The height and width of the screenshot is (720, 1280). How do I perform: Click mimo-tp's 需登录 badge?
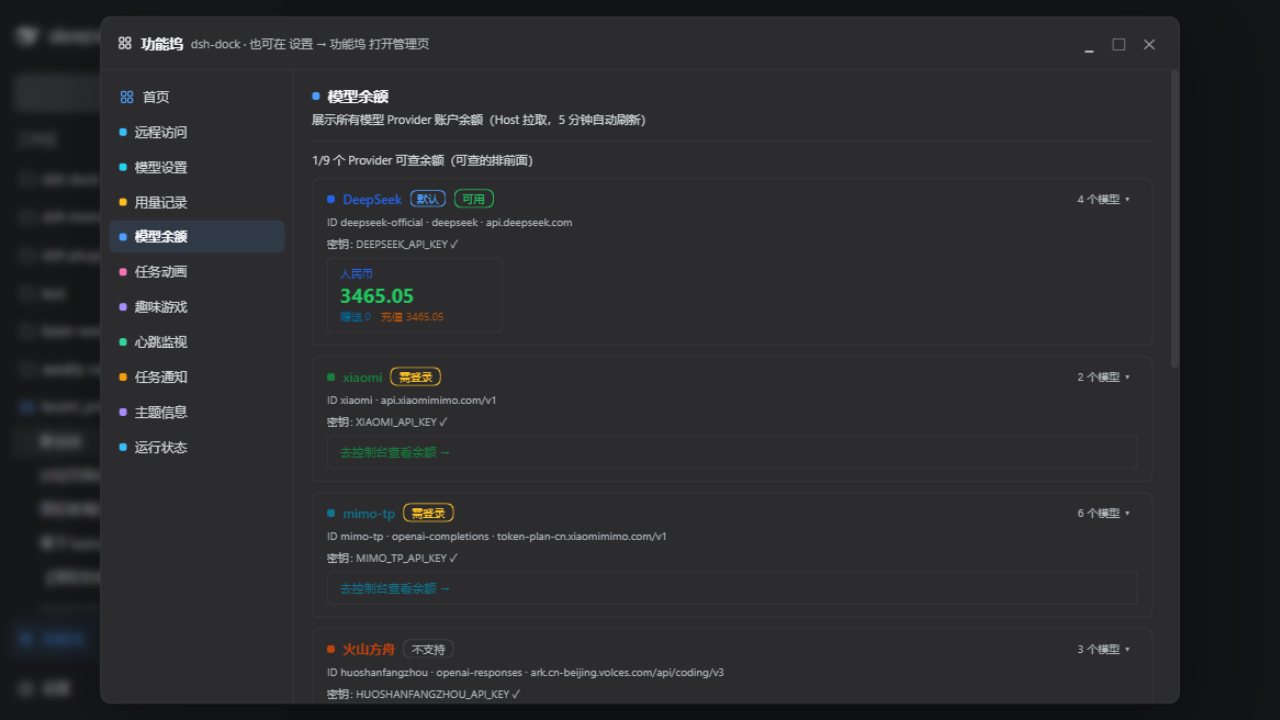(x=428, y=513)
